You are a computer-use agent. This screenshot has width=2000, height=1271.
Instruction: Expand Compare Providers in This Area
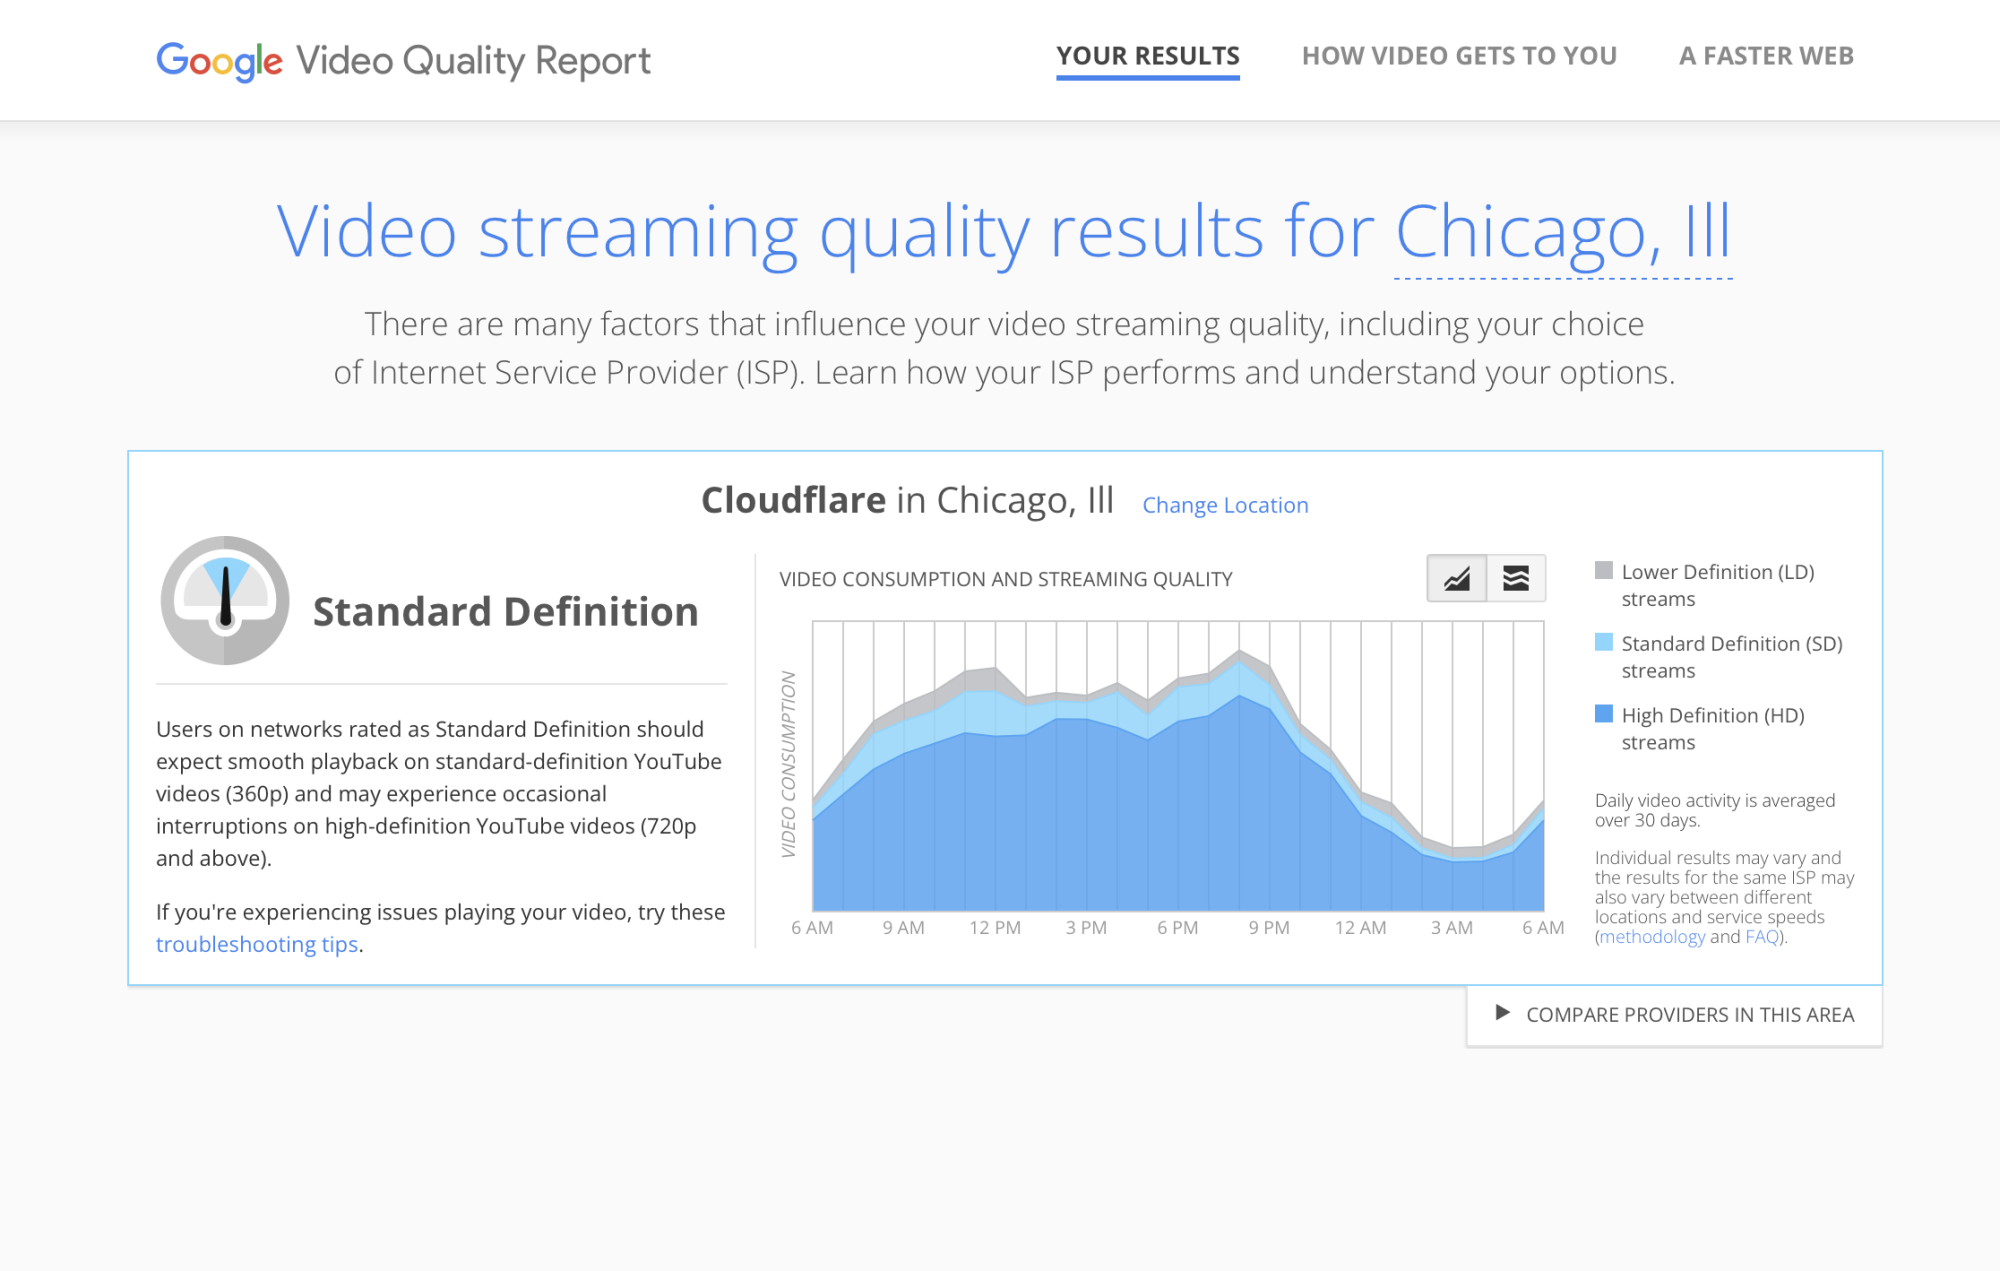[1689, 1015]
